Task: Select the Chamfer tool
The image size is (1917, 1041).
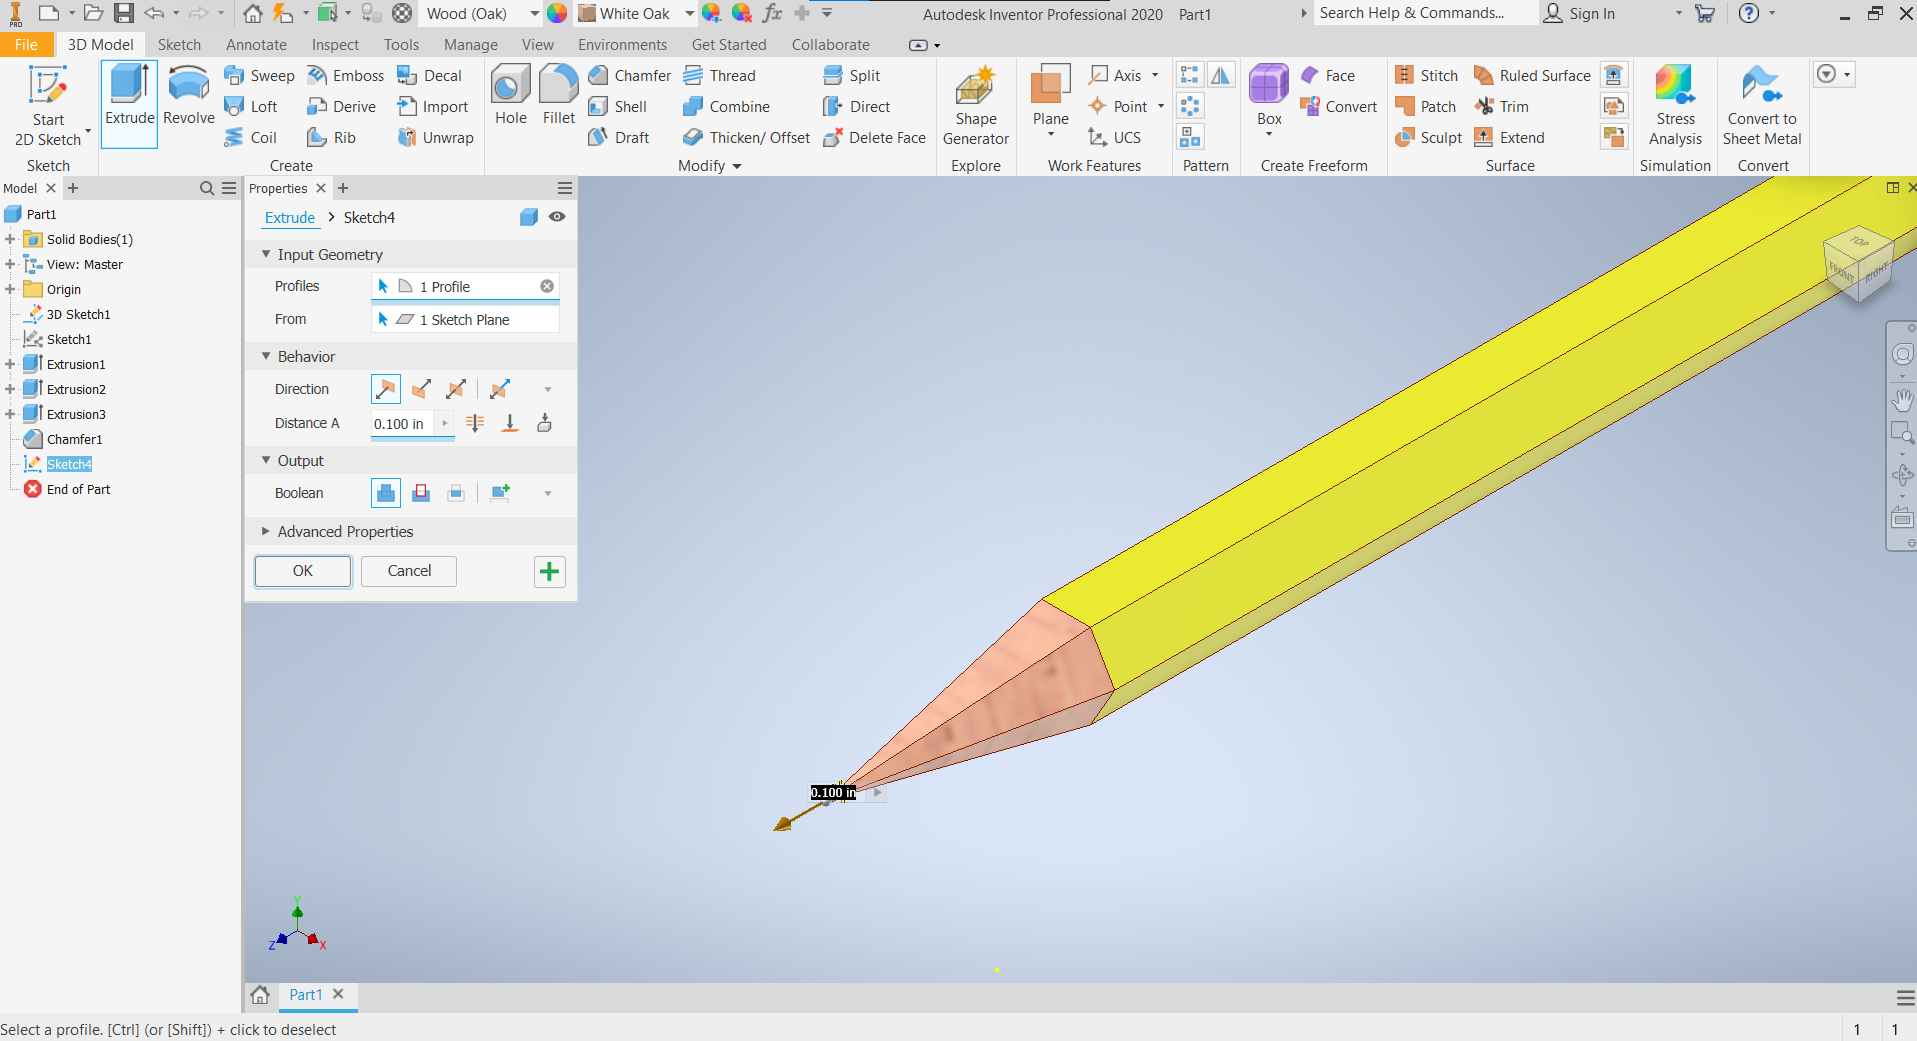Action: pyautogui.click(x=630, y=76)
